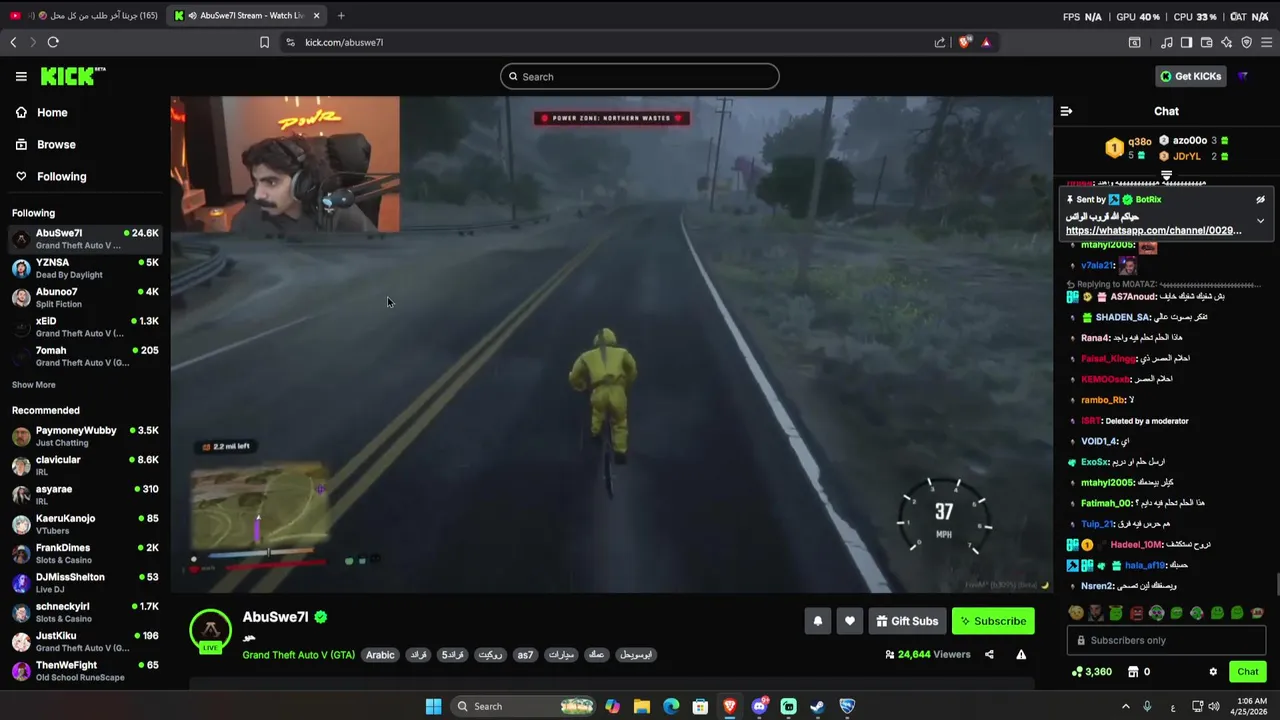Click the browser address bar URL
The width and height of the screenshot is (1280, 720).
(344, 42)
